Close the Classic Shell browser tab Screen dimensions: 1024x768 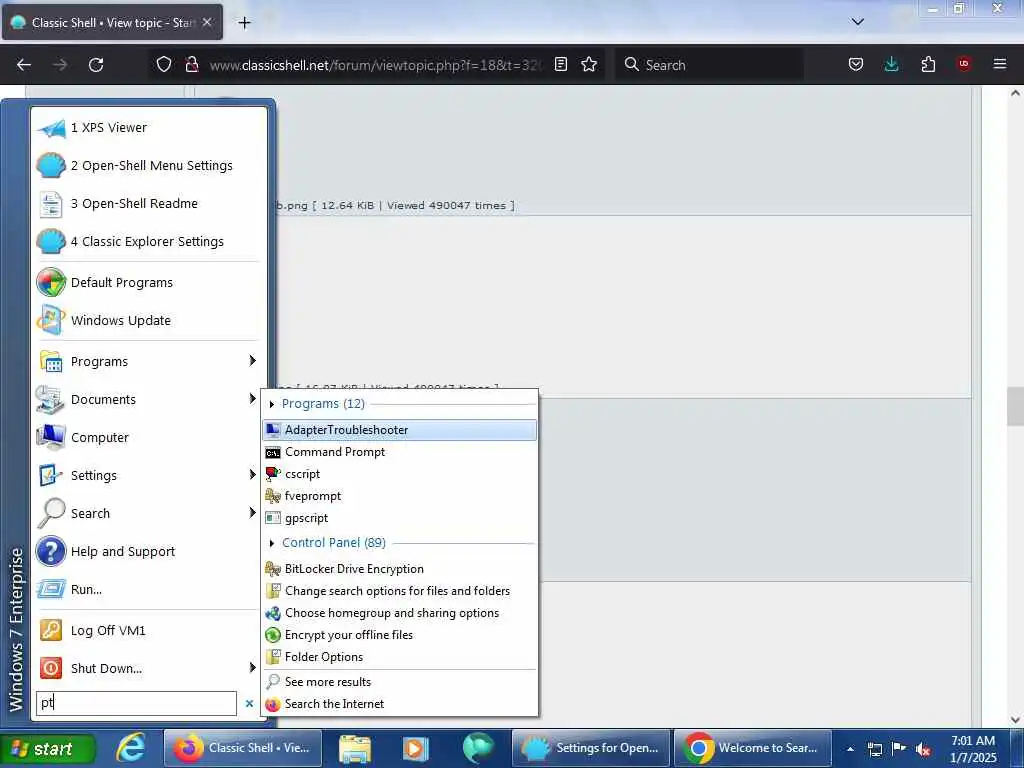[207, 22]
